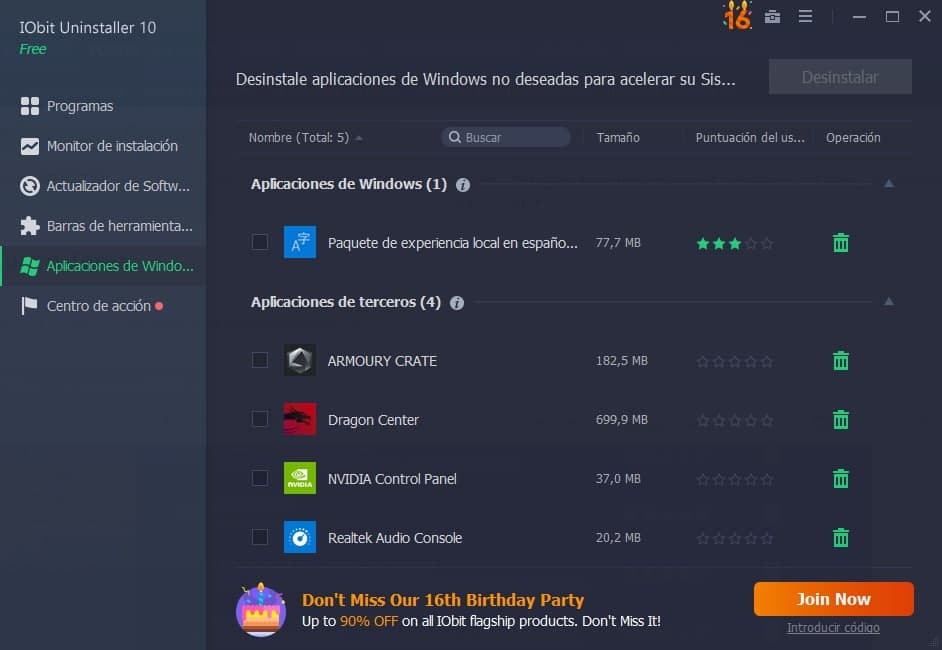Click the Buscar search field
942x650 pixels.
point(505,138)
